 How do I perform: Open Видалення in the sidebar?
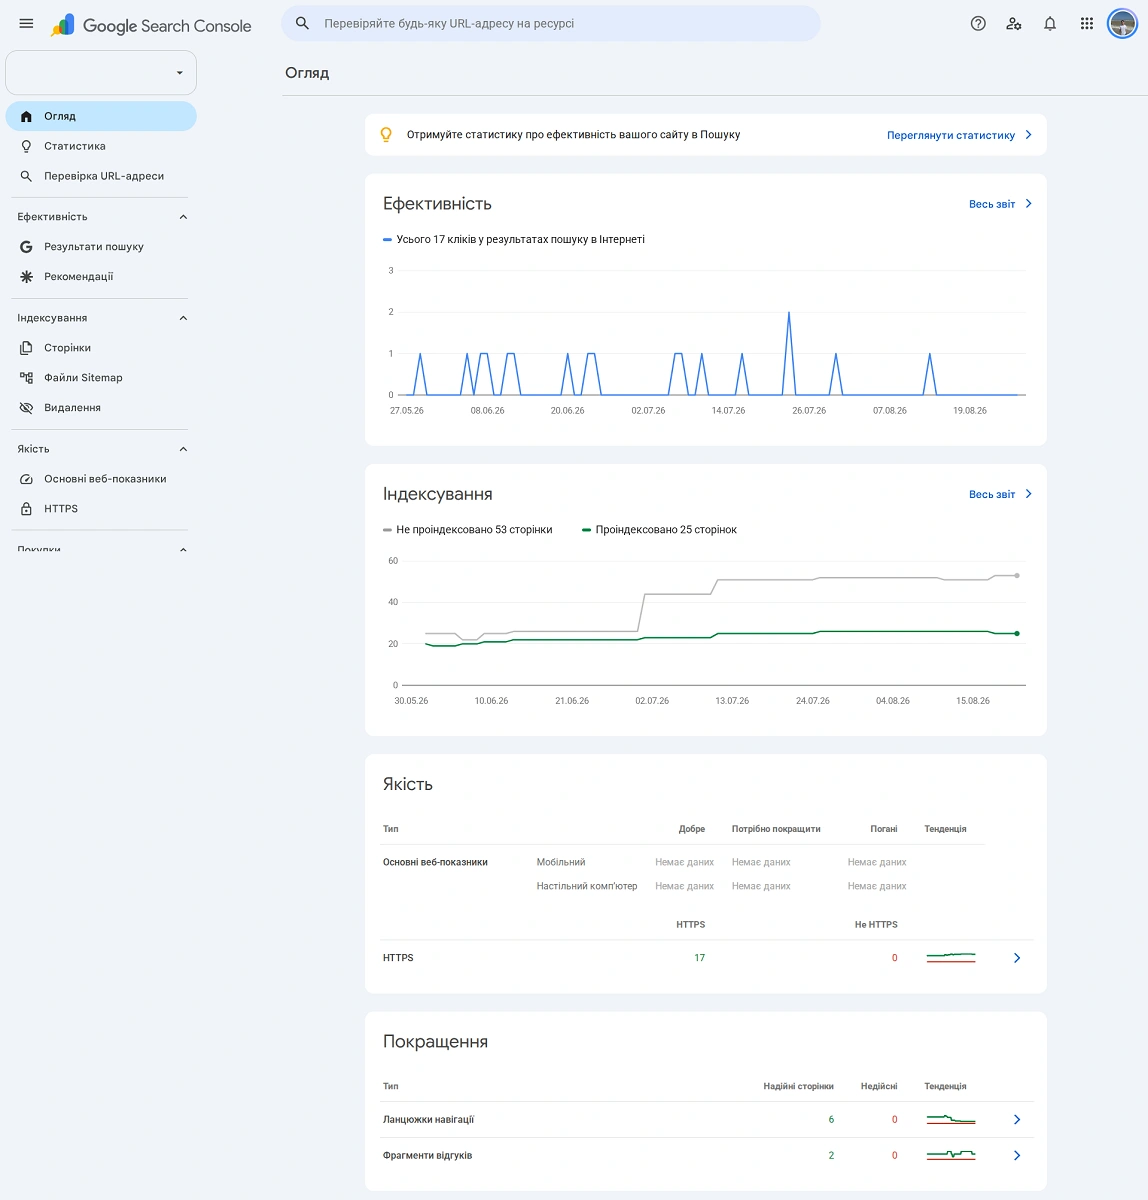point(101,408)
